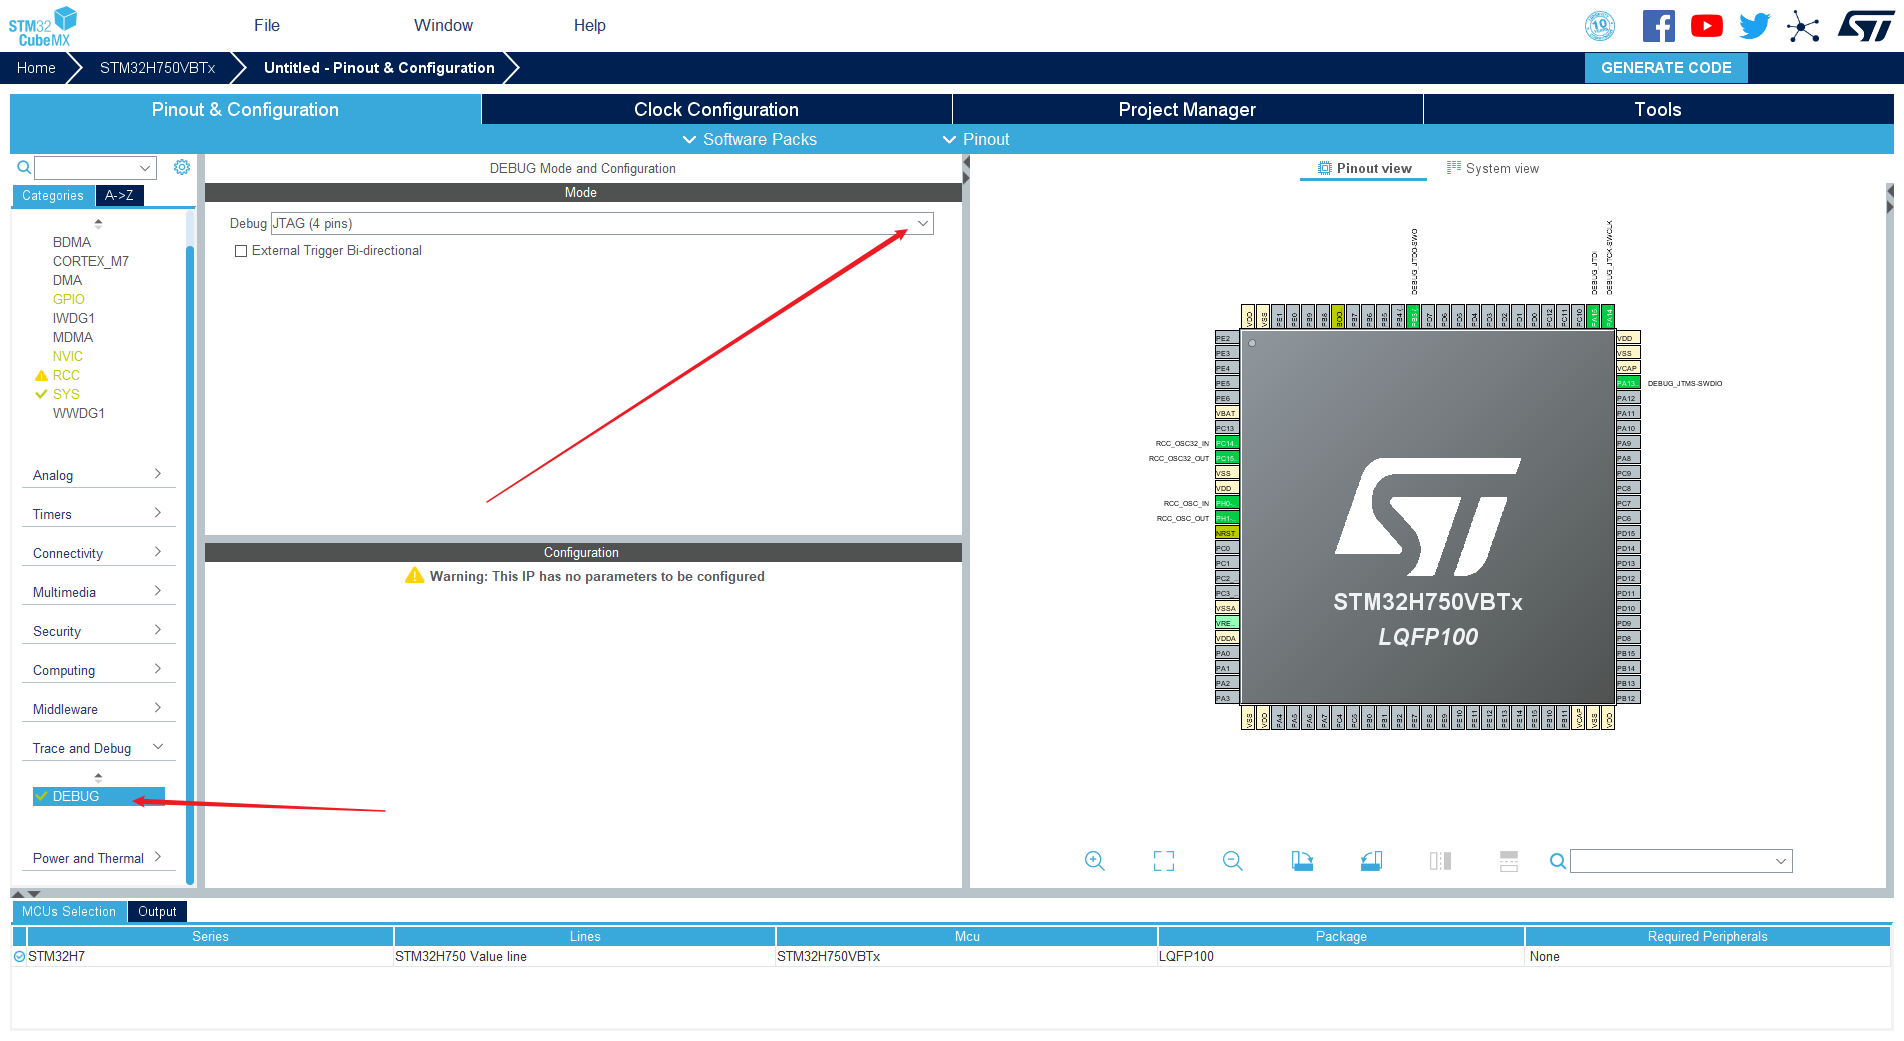Go to Home breadcrumb

(x=36, y=68)
